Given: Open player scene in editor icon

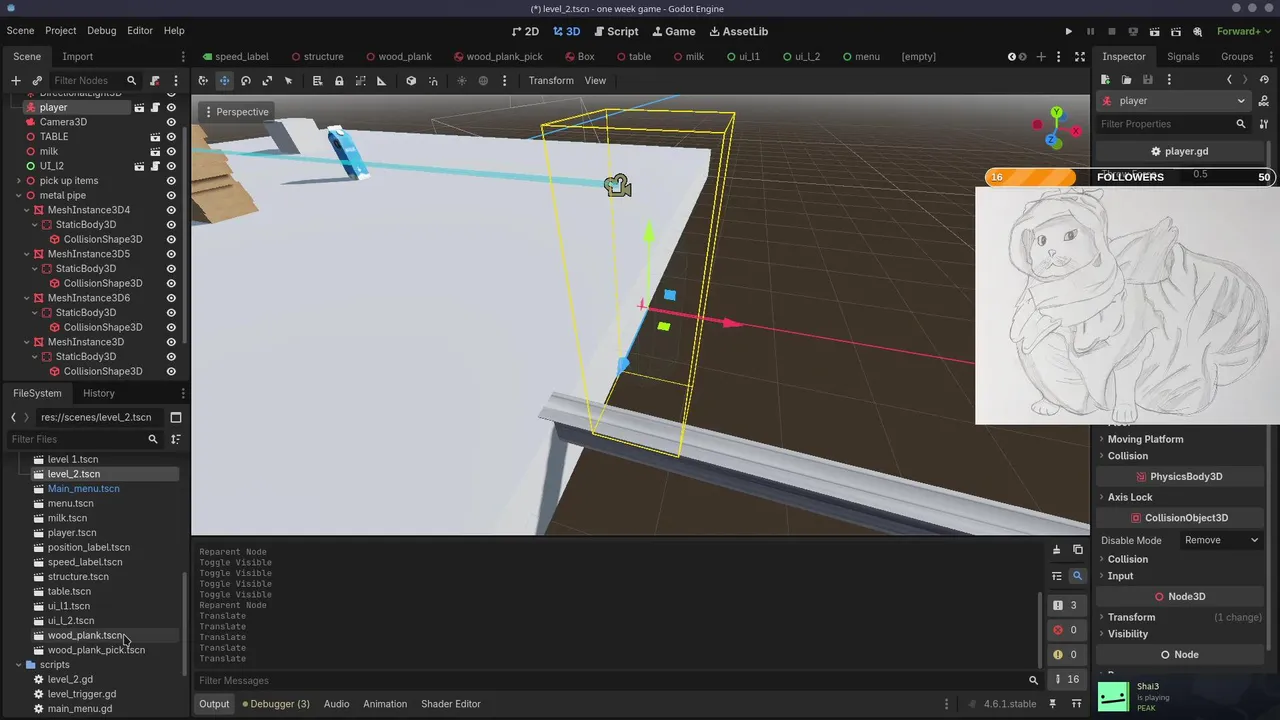Looking at the screenshot, I should pyautogui.click(x=140, y=107).
